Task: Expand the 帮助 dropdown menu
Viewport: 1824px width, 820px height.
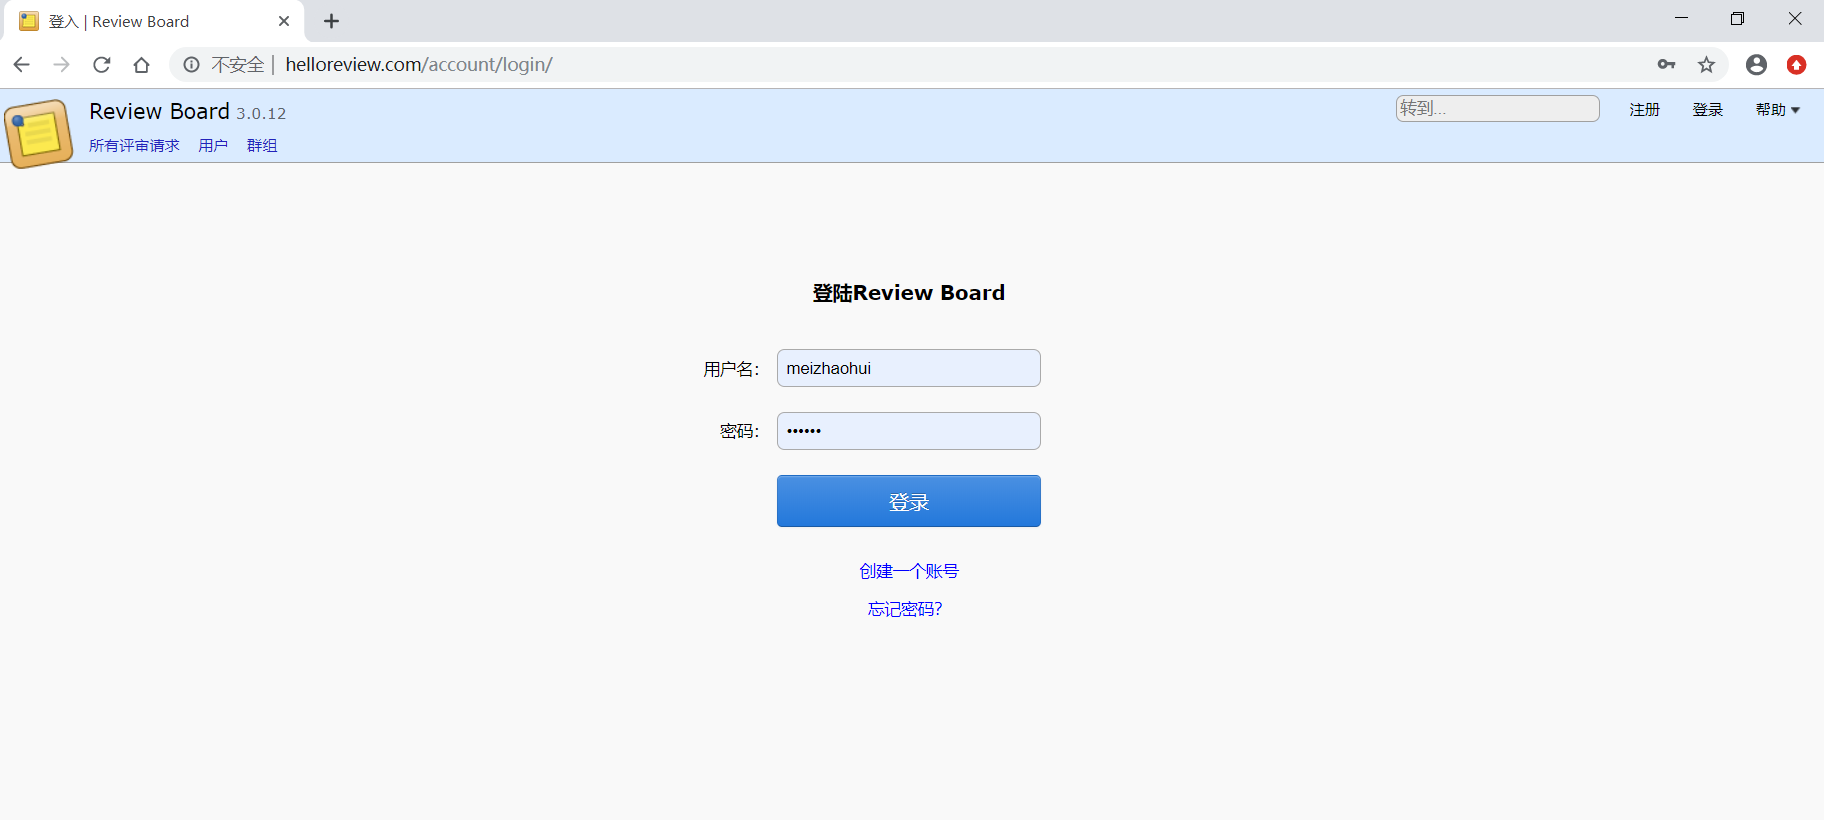Action: tap(1777, 110)
